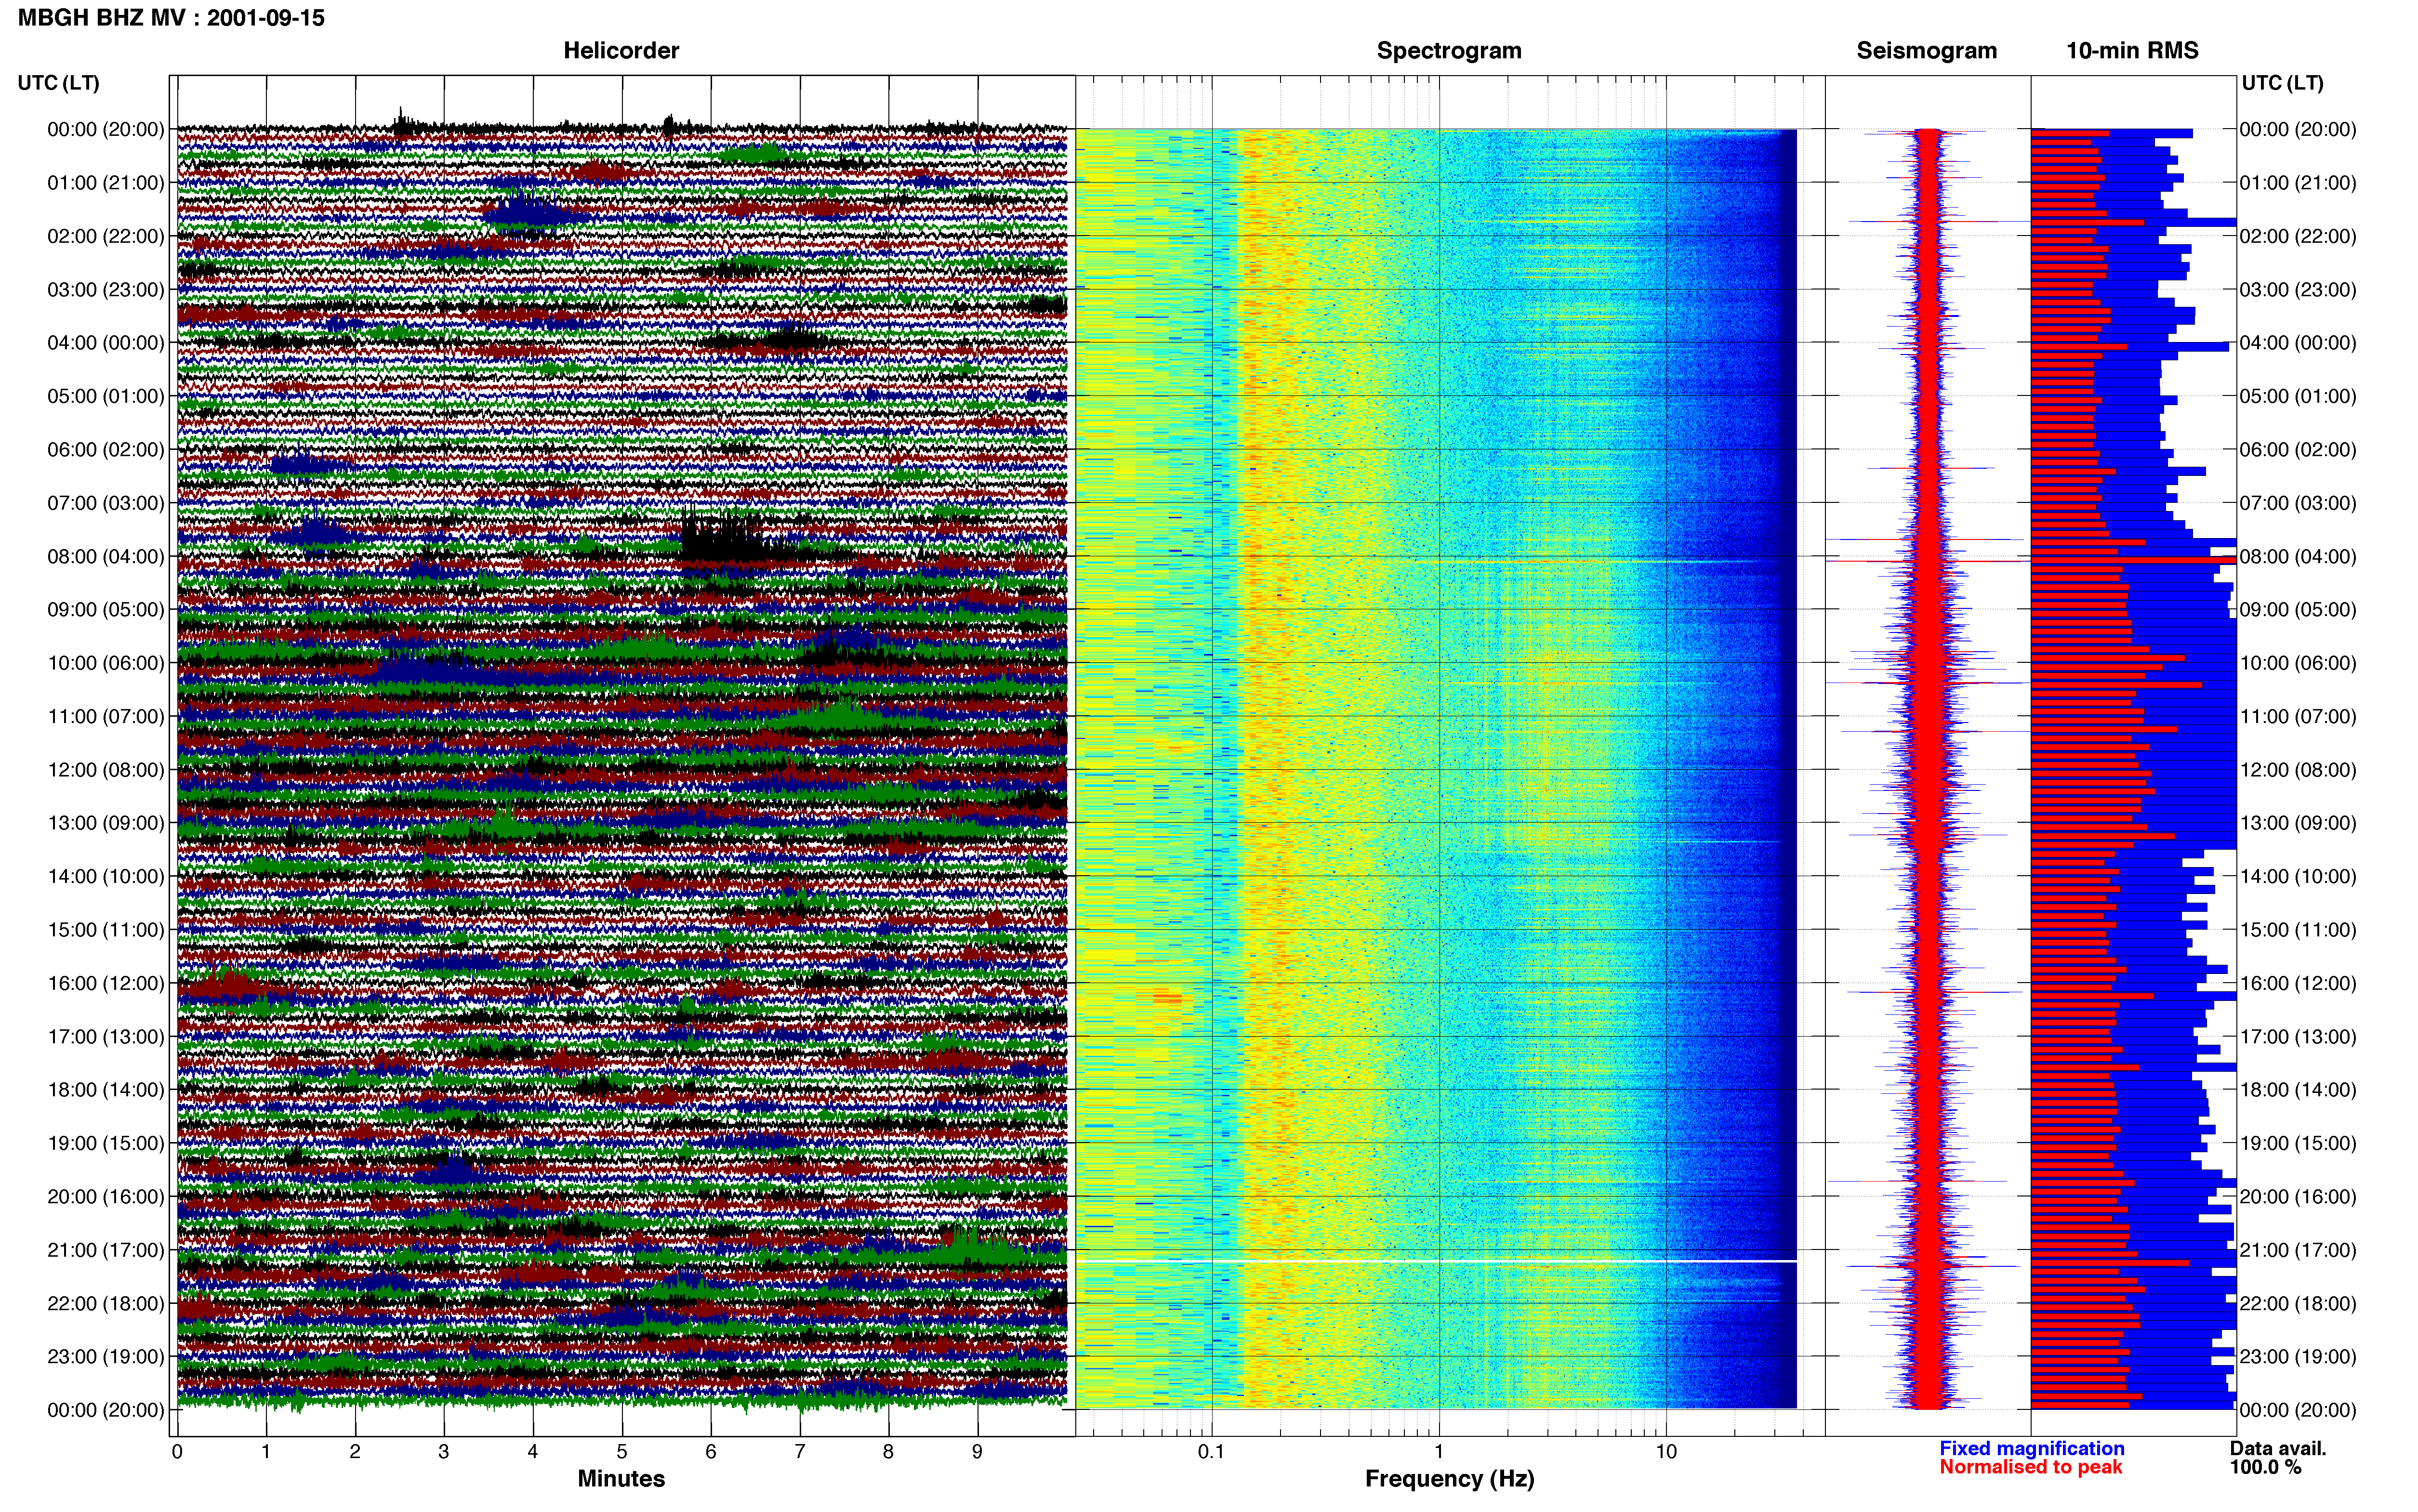Click left time label 22:00 (18:00)
This screenshot has height=1512, width=2418.
106,1304
